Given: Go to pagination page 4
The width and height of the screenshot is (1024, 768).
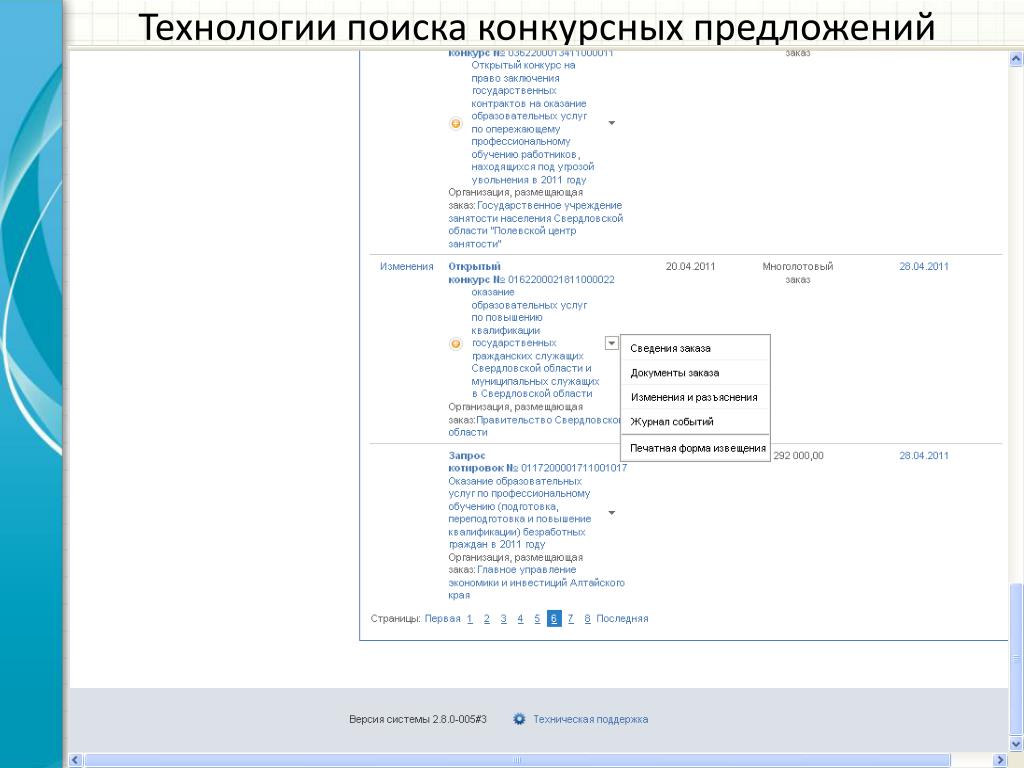Looking at the screenshot, I should point(520,618).
